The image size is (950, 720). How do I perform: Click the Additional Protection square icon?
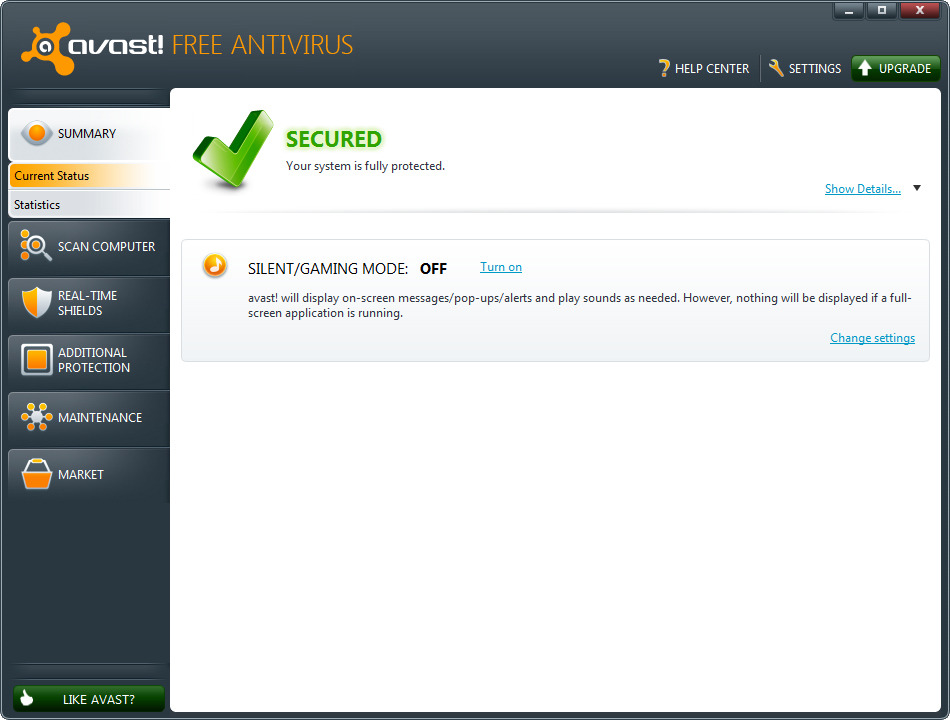pos(37,360)
